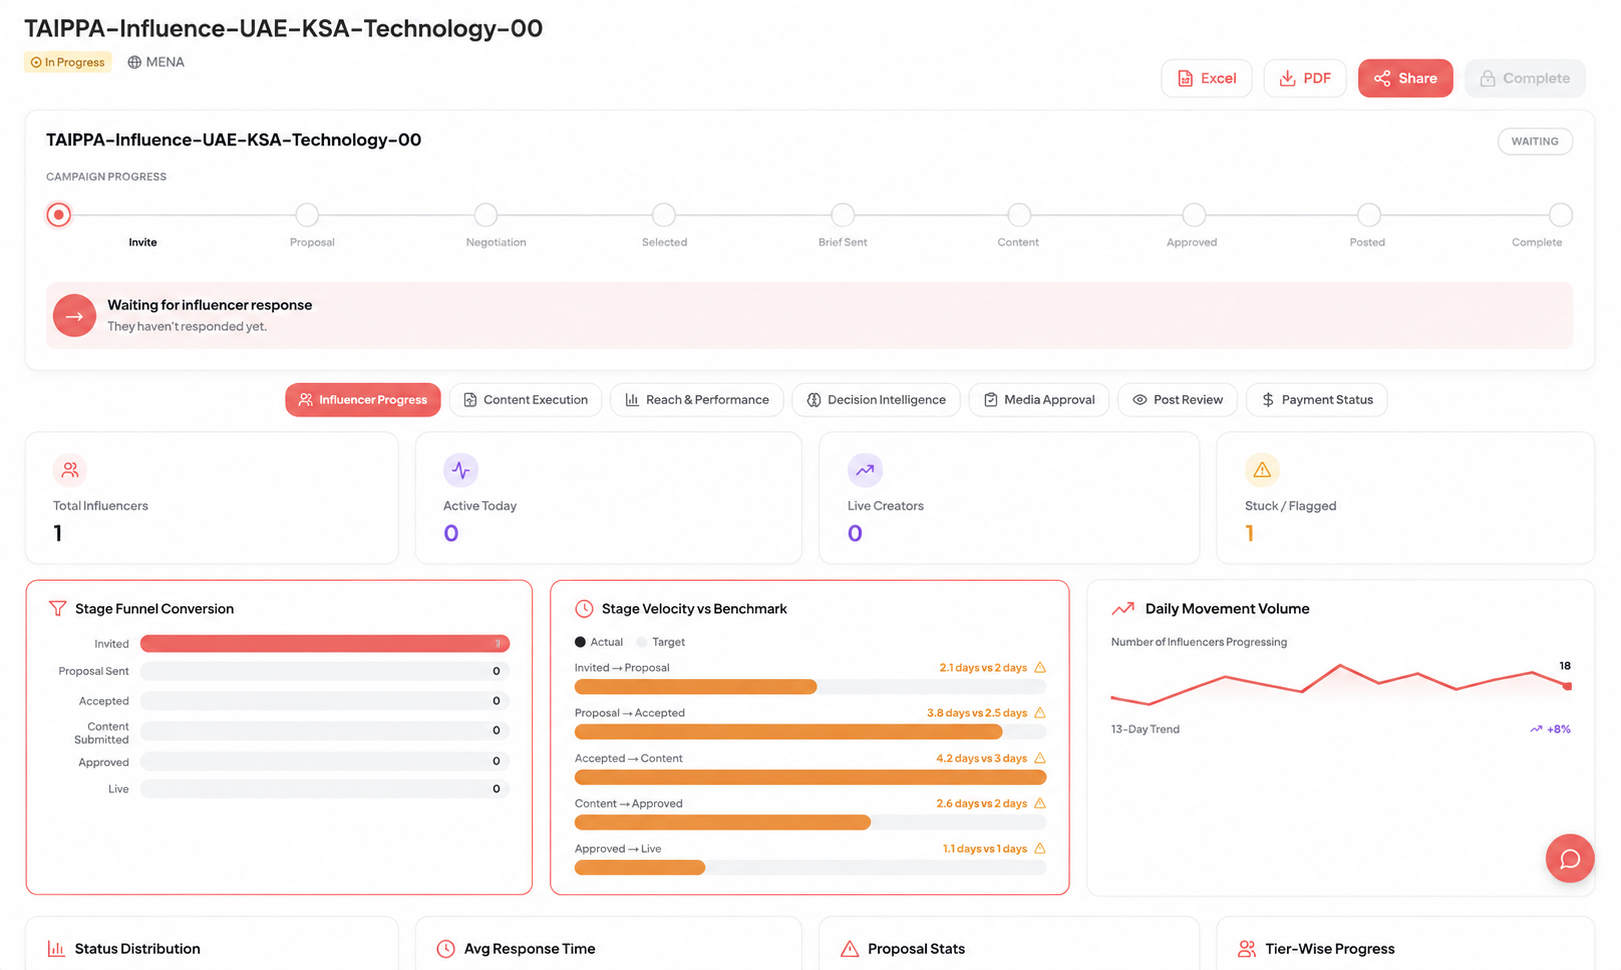Screen dimensions: 1621x970
Task: Open the Reach & Performance tab
Action: point(697,400)
